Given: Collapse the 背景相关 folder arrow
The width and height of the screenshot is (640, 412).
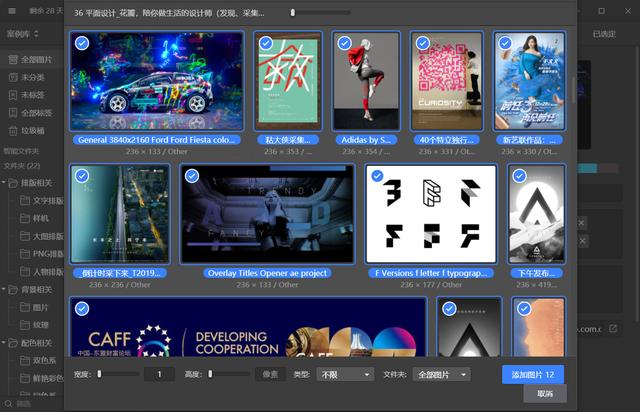Looking at the screenshot, I should [x=4, y=289].
